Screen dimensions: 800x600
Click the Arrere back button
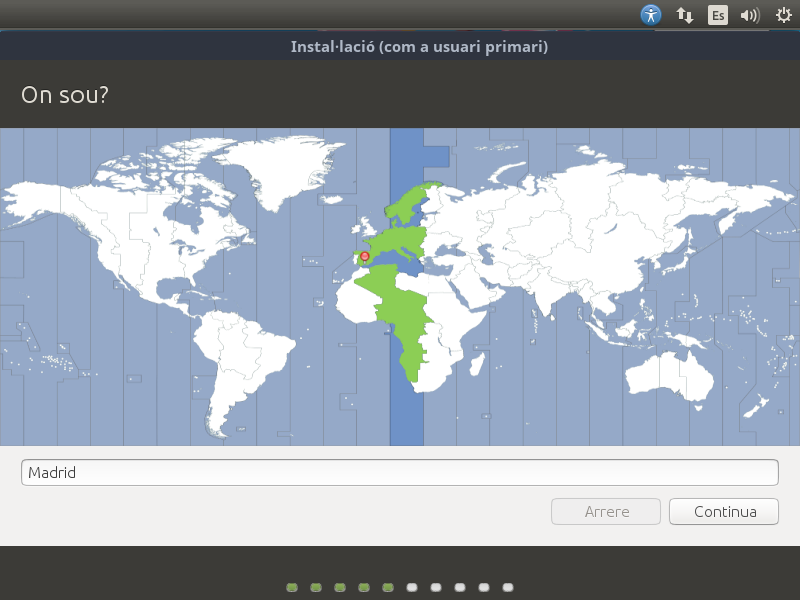(x=606, y=511)
